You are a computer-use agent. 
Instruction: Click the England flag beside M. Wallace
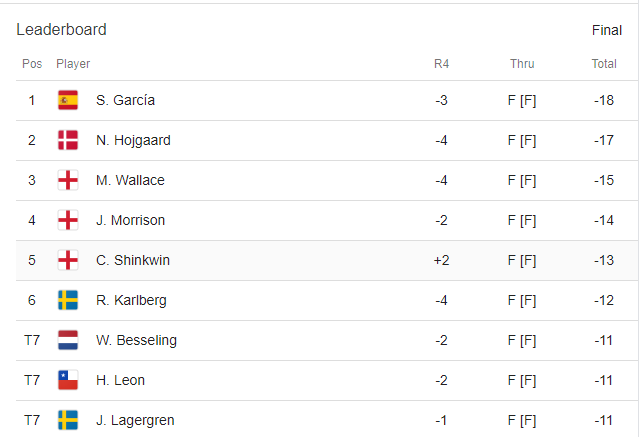(x=68, y=180)
